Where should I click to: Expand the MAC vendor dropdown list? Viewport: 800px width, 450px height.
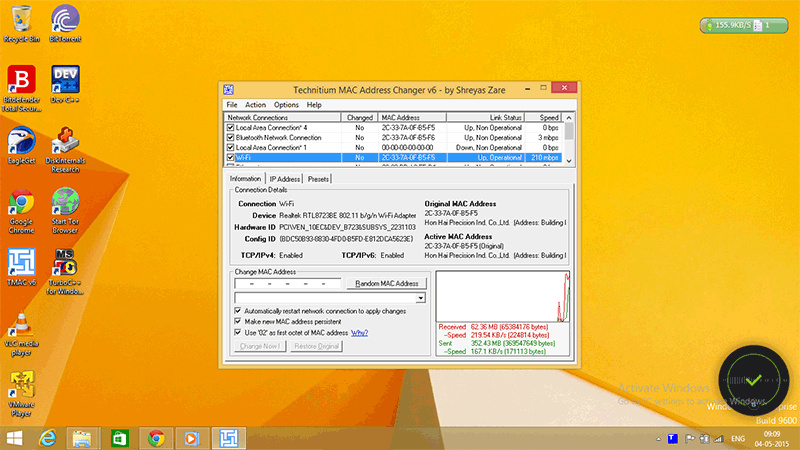point(421,298)
